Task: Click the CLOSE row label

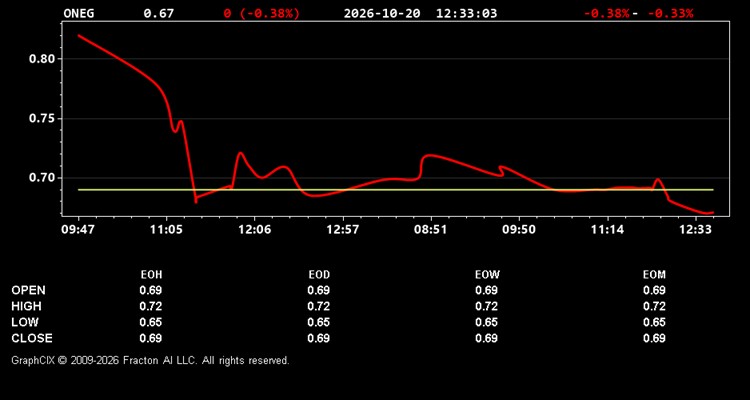Action: click(x=32, y=338)
